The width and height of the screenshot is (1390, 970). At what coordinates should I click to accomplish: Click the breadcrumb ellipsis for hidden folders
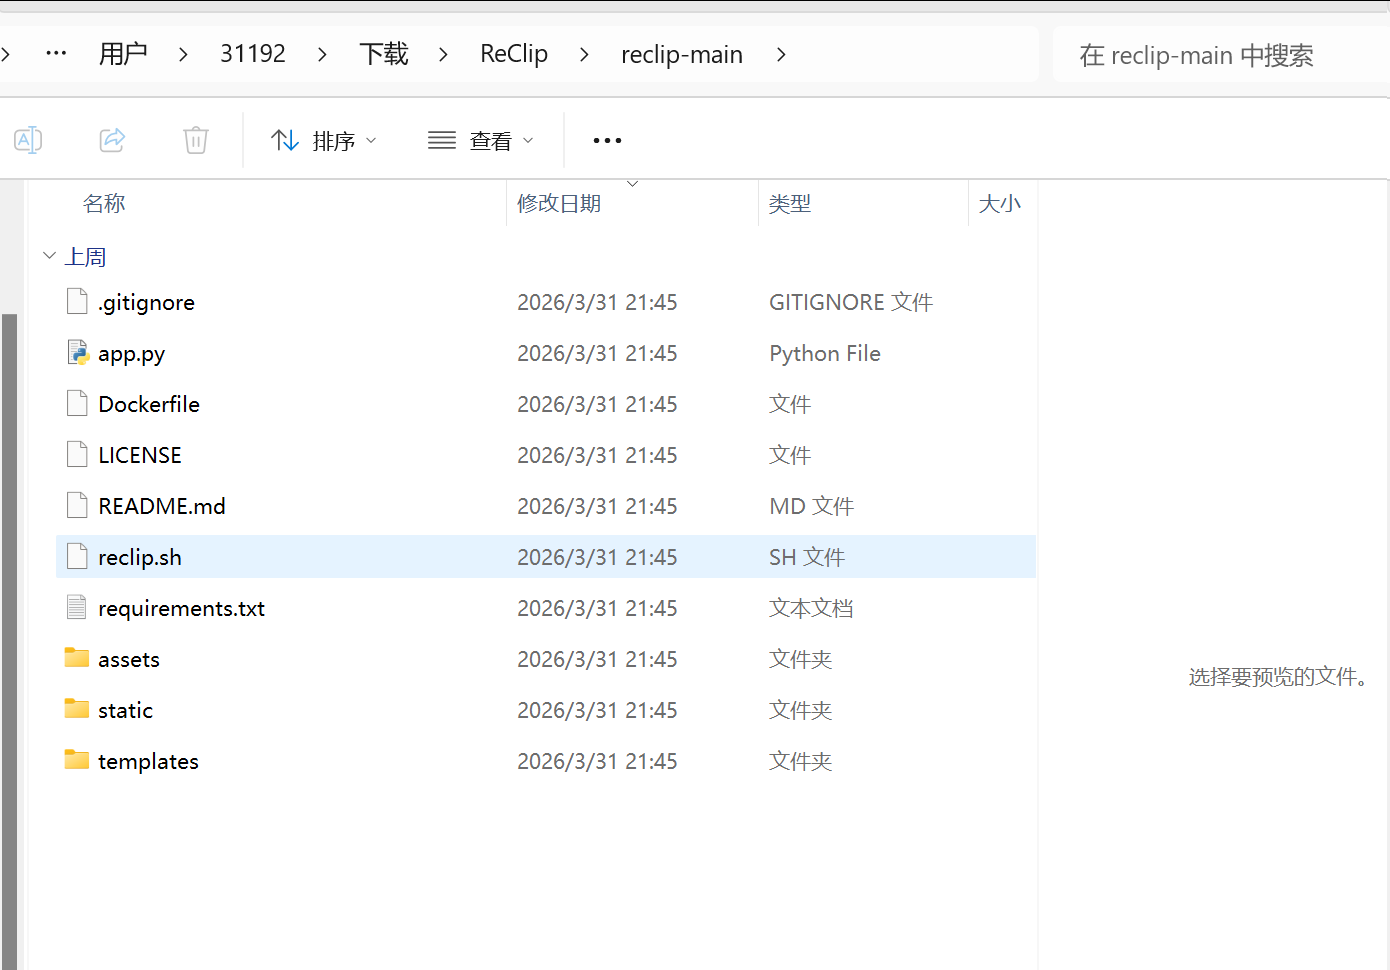(x=56, y=54)
